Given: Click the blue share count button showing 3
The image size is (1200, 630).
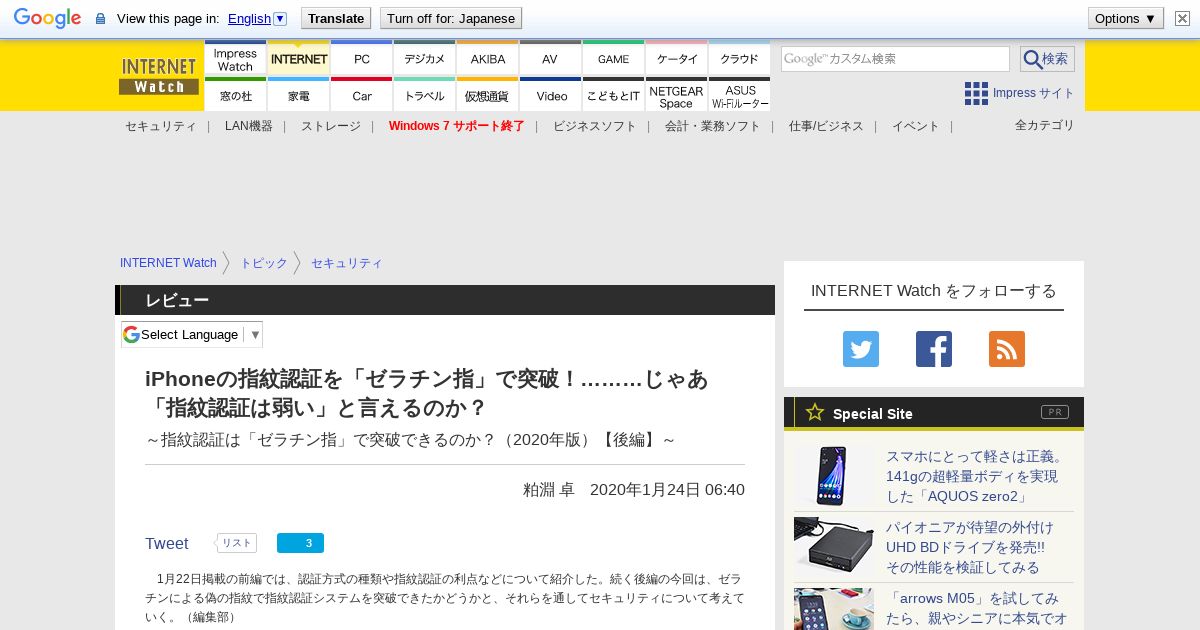Looking at the screenshot, I should tap(300, 543).
